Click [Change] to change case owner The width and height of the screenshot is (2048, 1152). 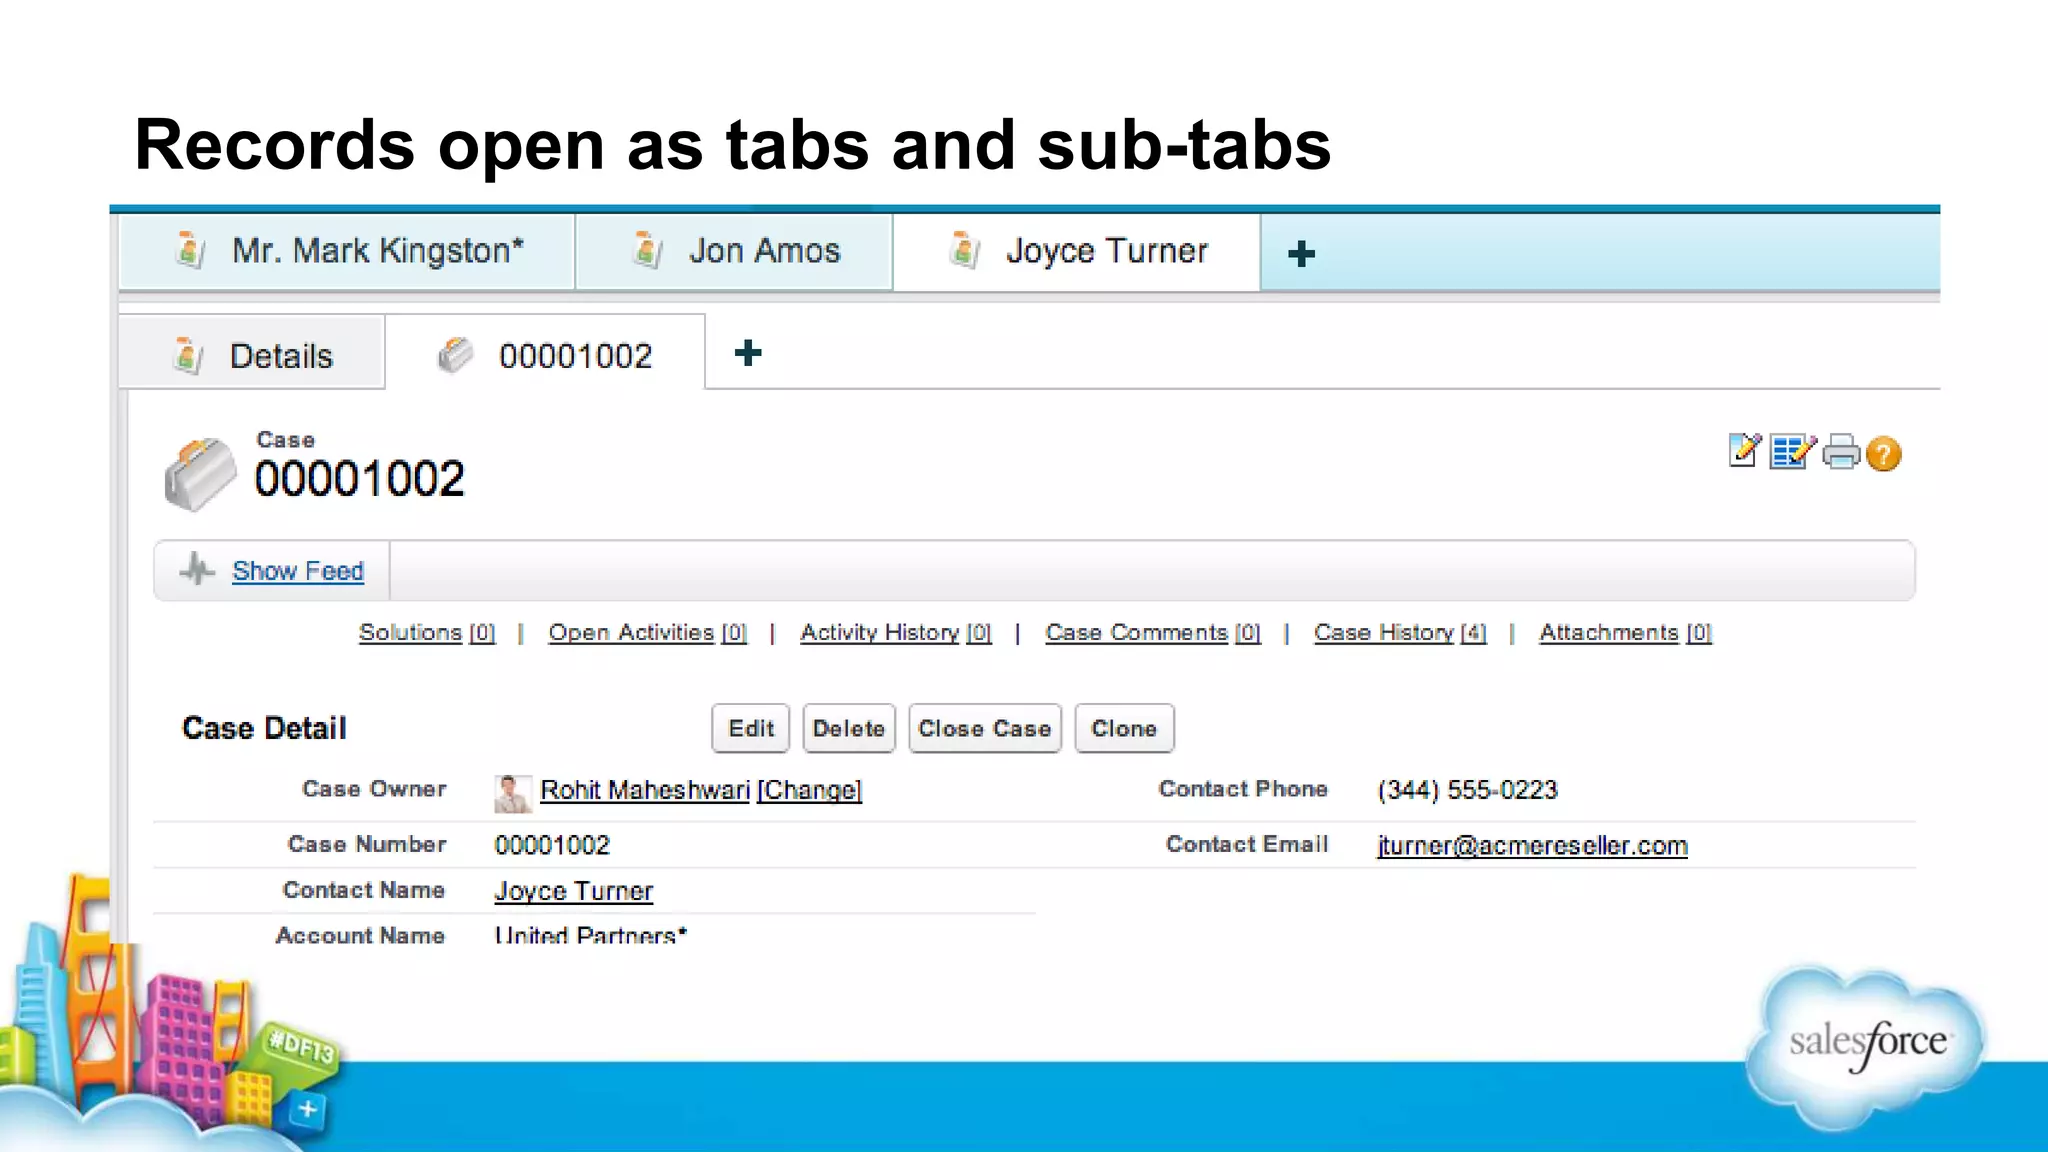pyautogui.click(x=809, y=790)
